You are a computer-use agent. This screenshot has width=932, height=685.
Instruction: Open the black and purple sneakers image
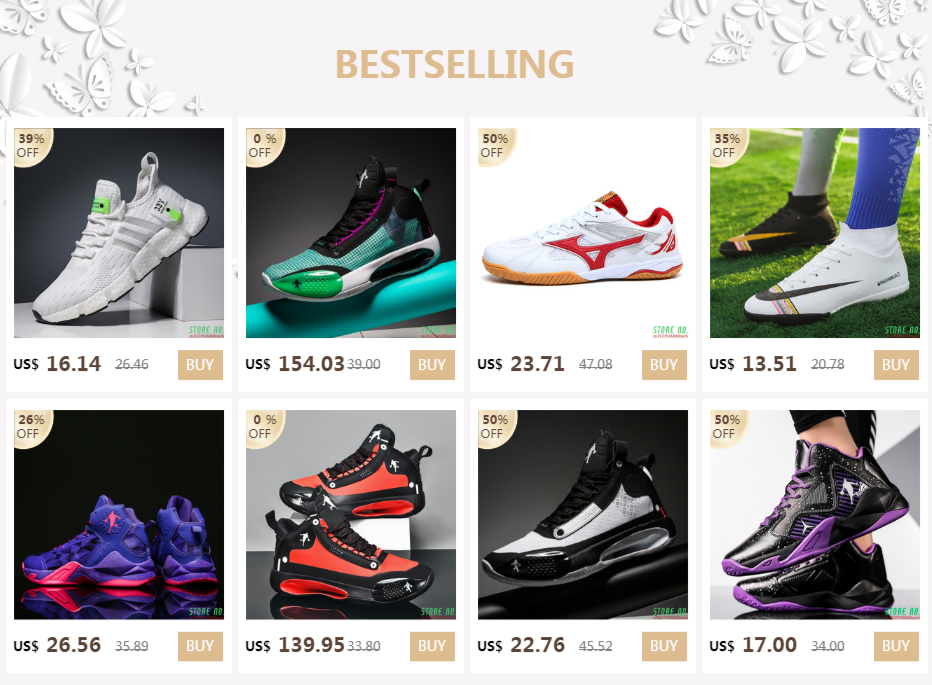[x=814, y=514]
